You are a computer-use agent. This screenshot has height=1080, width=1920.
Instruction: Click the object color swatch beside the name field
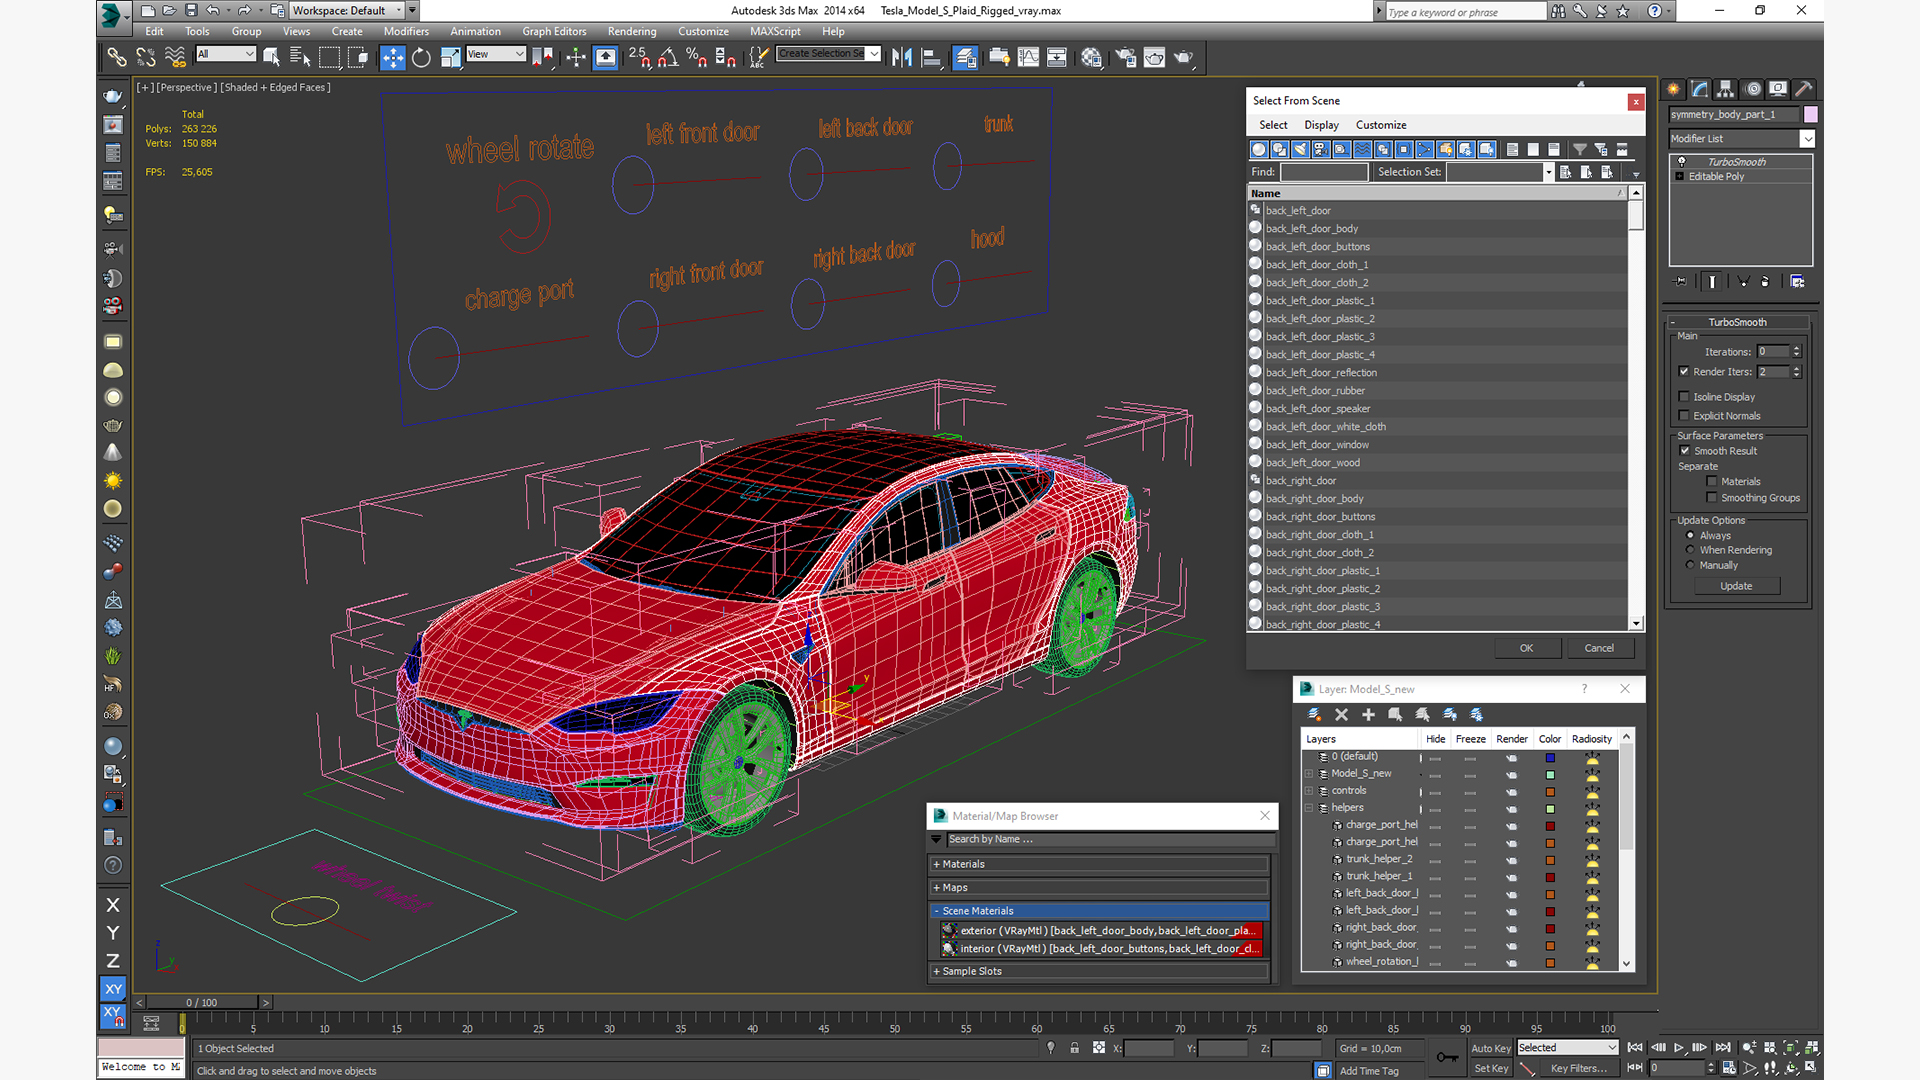coord(1810,114)
